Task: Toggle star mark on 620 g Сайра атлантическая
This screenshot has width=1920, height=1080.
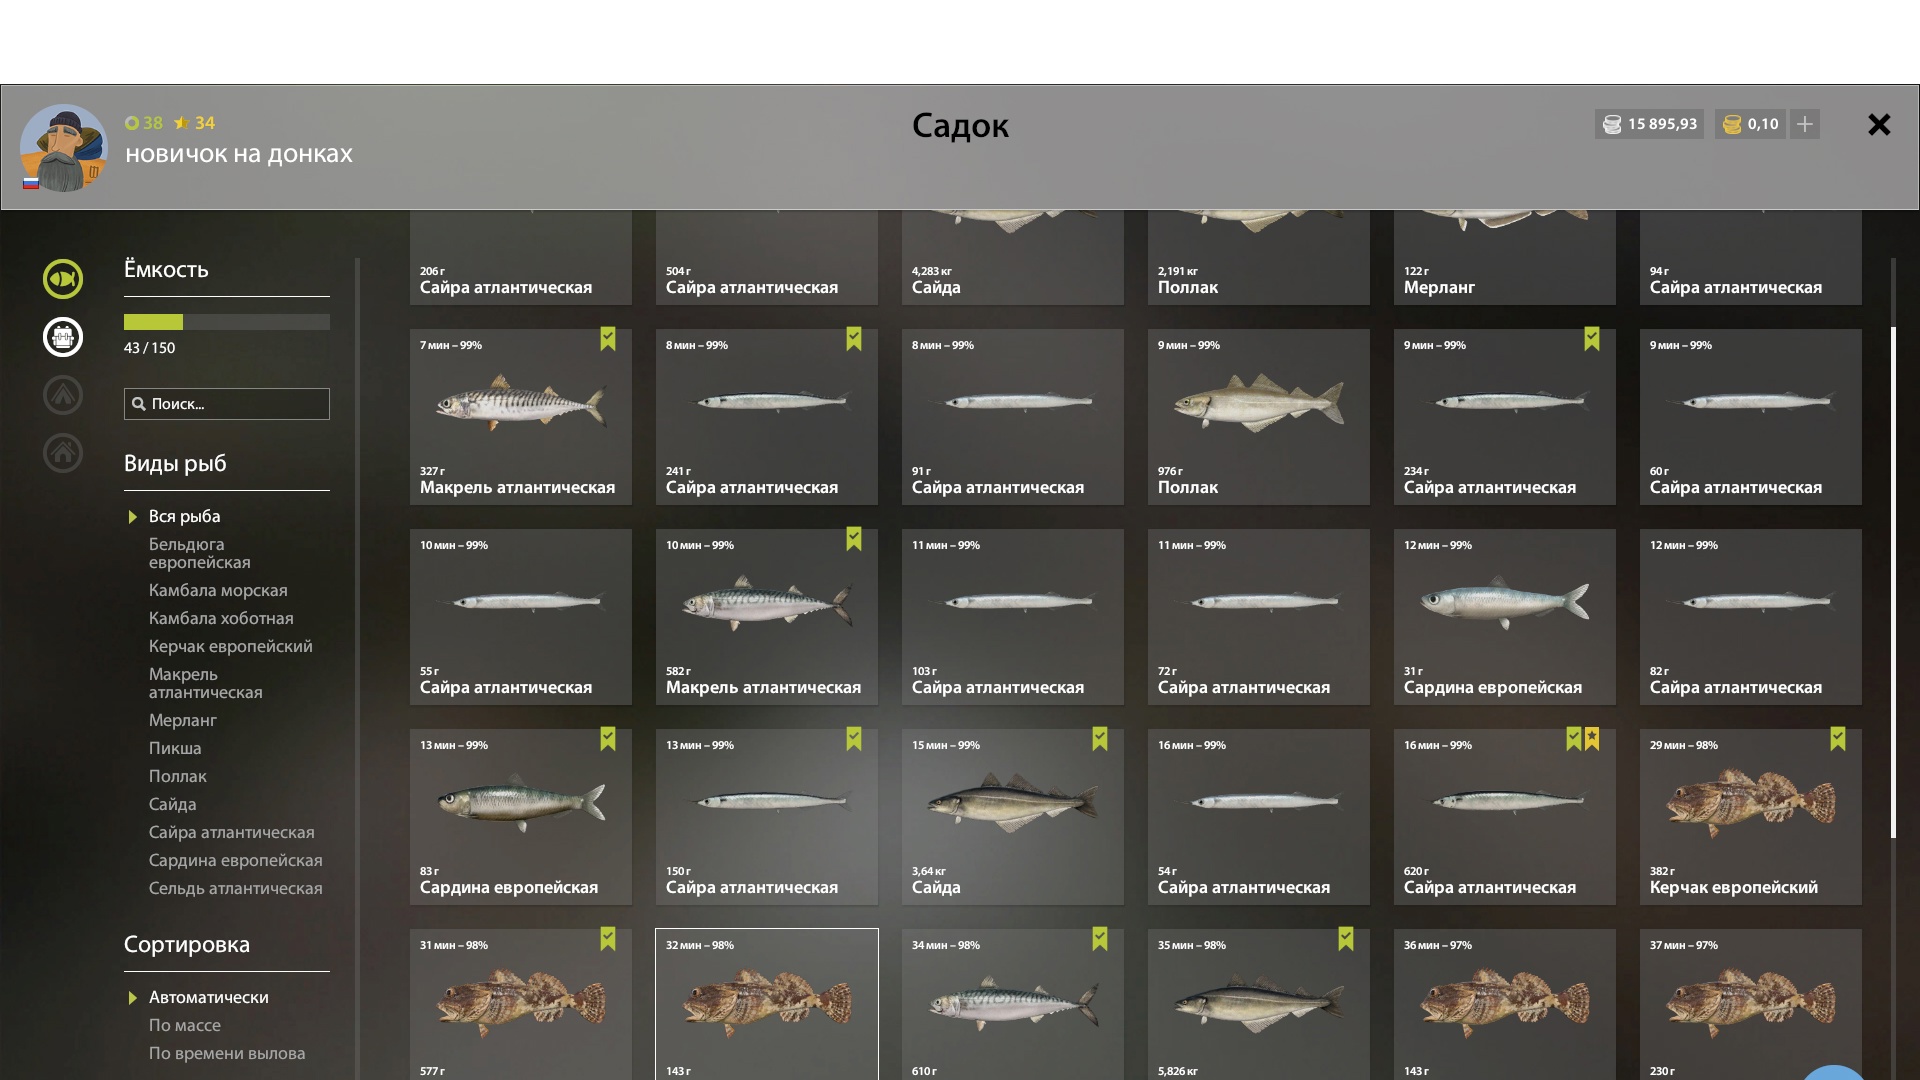Action: 1592,739
